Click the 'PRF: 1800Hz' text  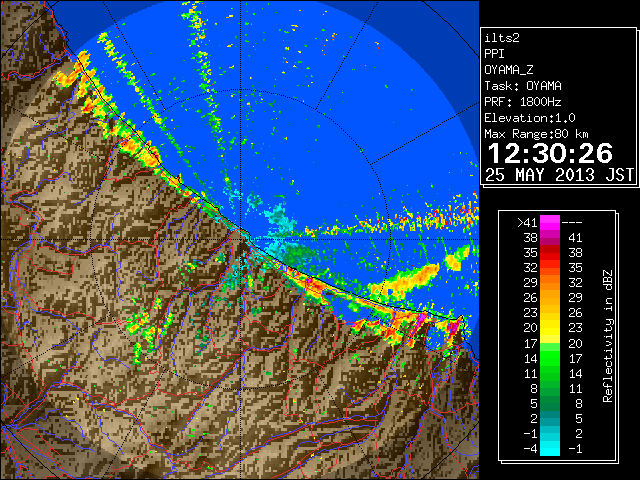(x=523, y=102)
